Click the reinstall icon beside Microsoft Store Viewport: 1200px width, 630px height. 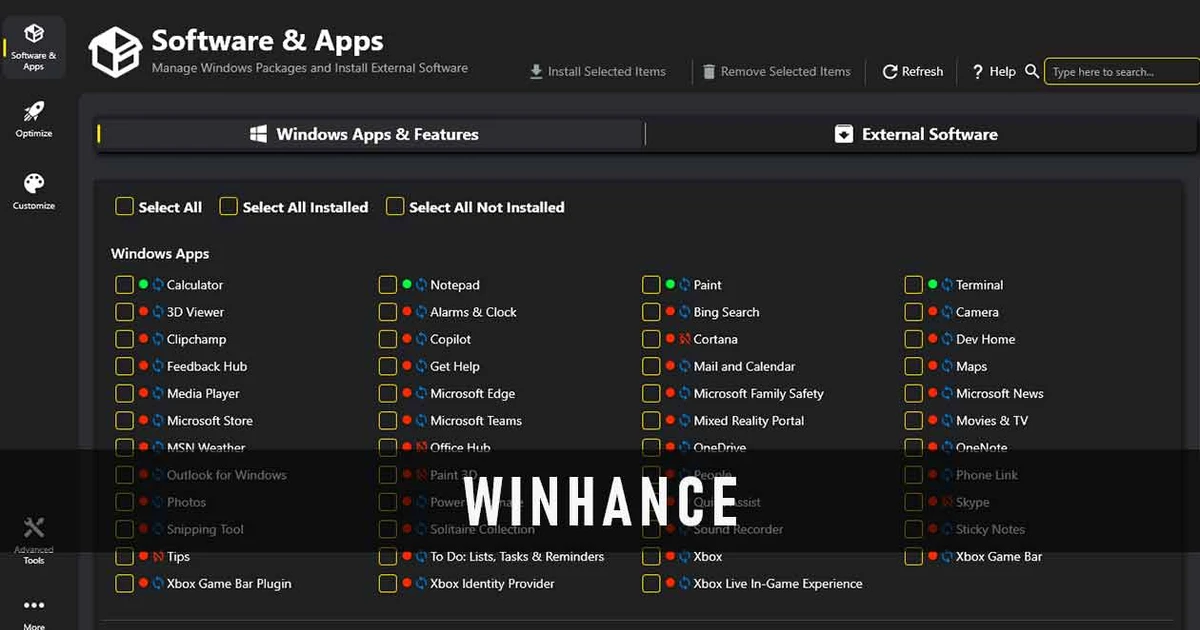(x=158, y=421)
